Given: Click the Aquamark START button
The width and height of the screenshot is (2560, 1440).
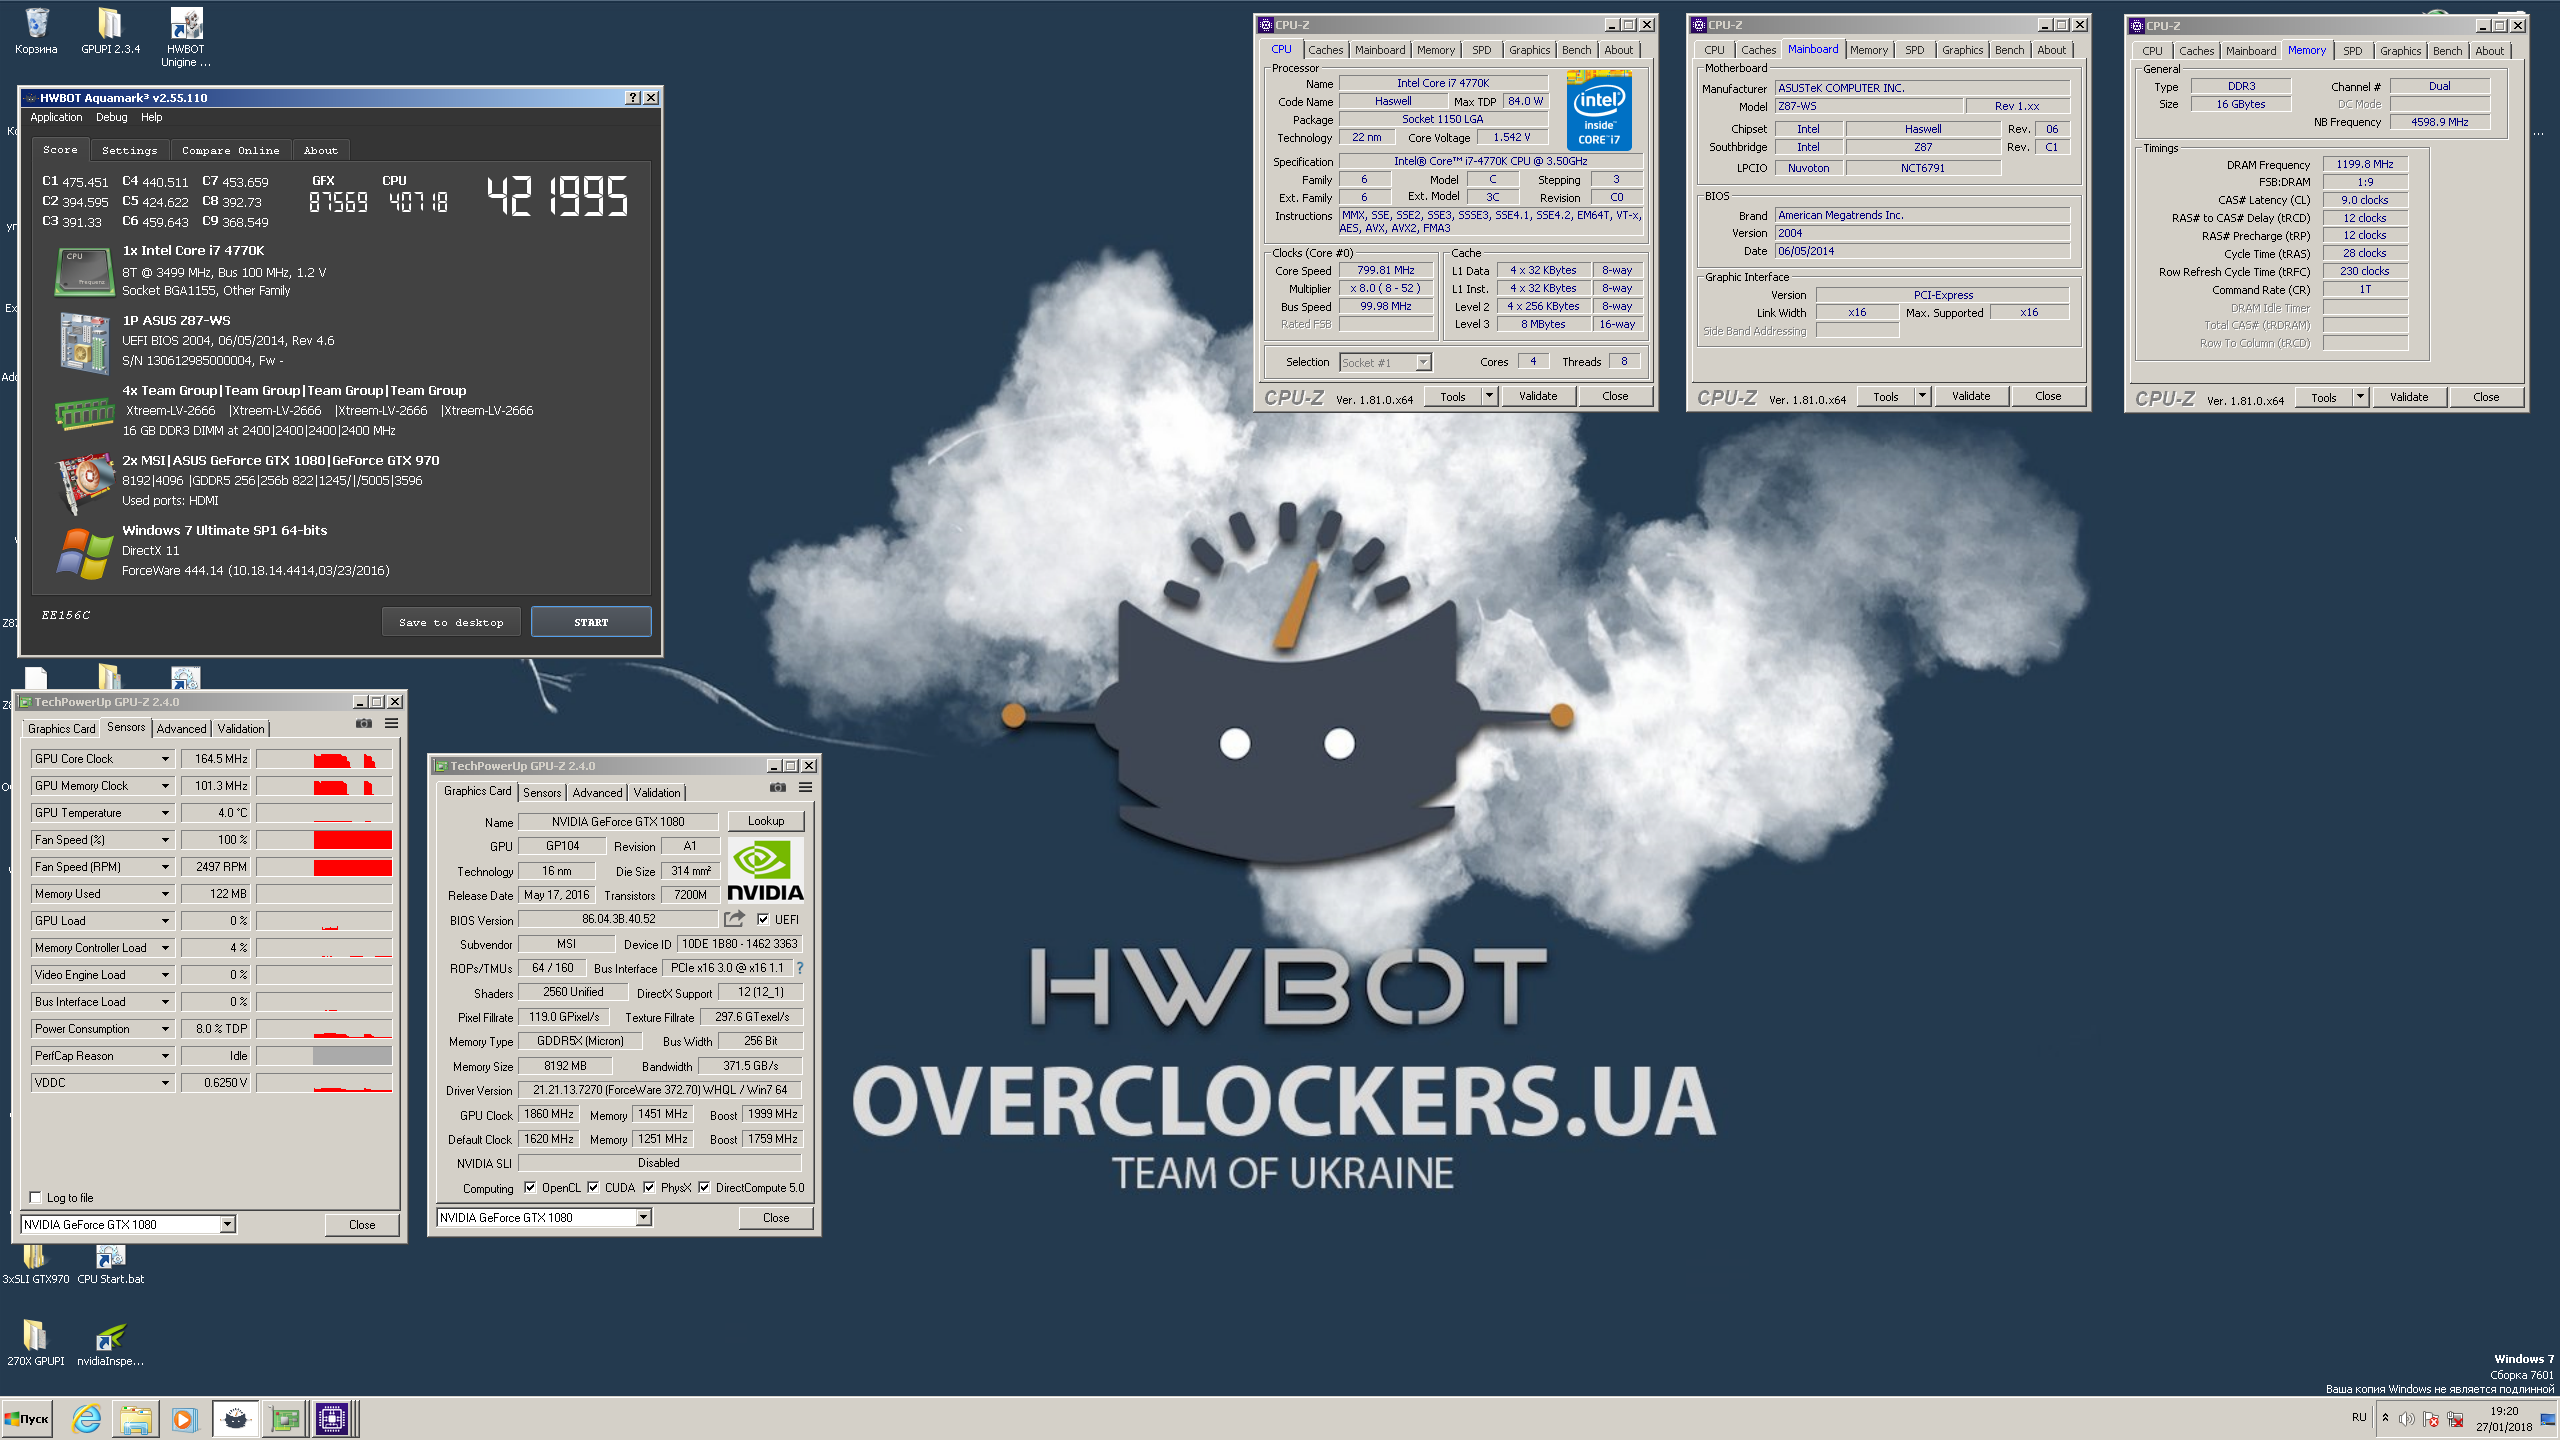Looking at the screenshot, I should 591,622.
